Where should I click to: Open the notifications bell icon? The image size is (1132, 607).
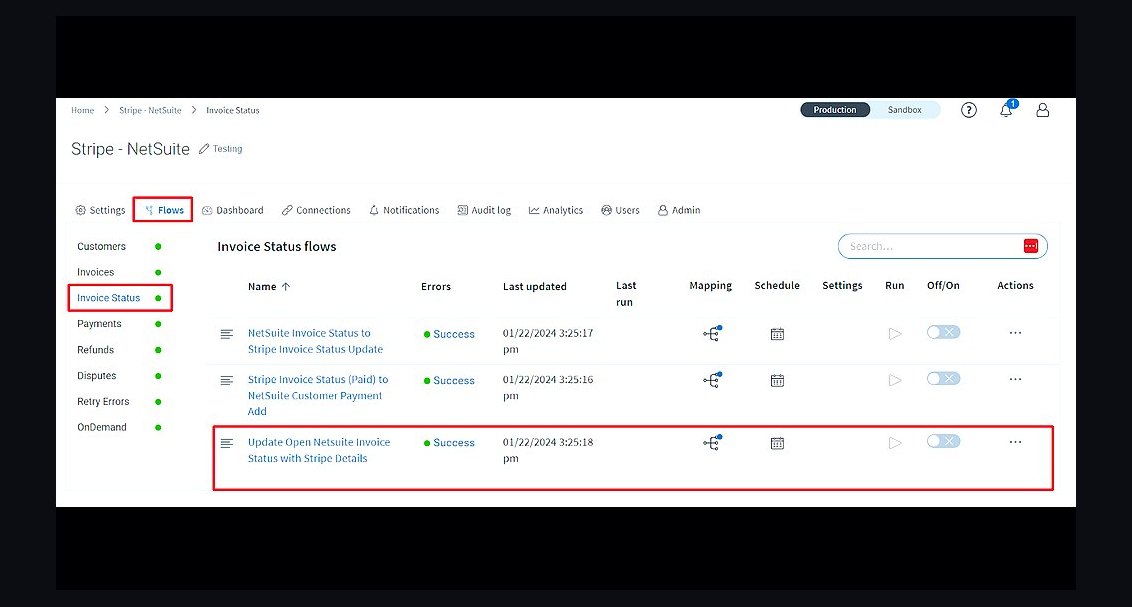pos(1006,110)
